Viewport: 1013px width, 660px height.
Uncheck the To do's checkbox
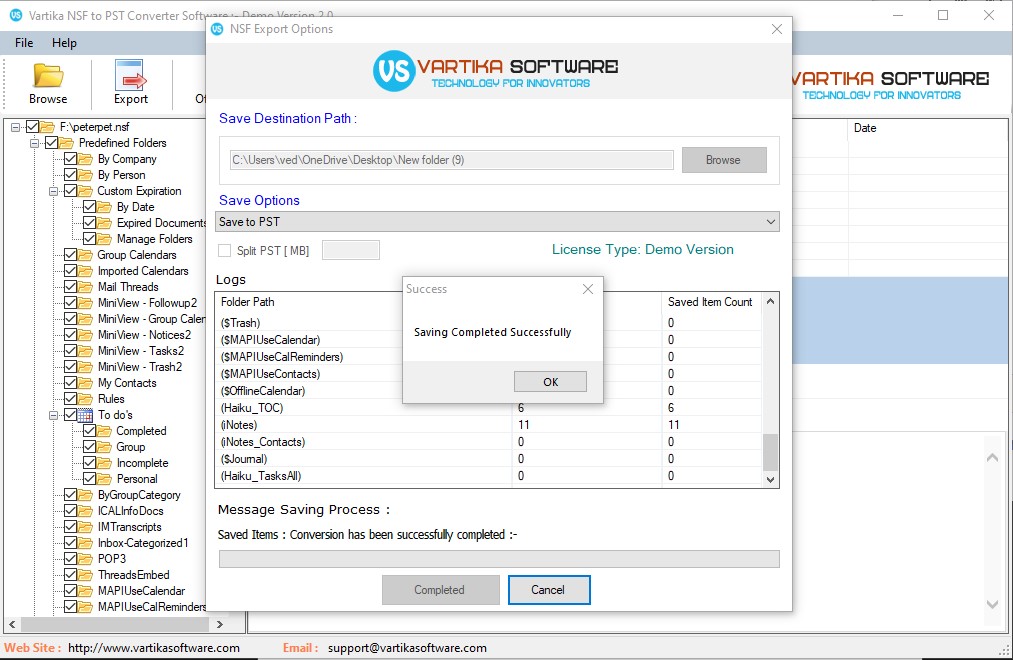tap(70, 415)
